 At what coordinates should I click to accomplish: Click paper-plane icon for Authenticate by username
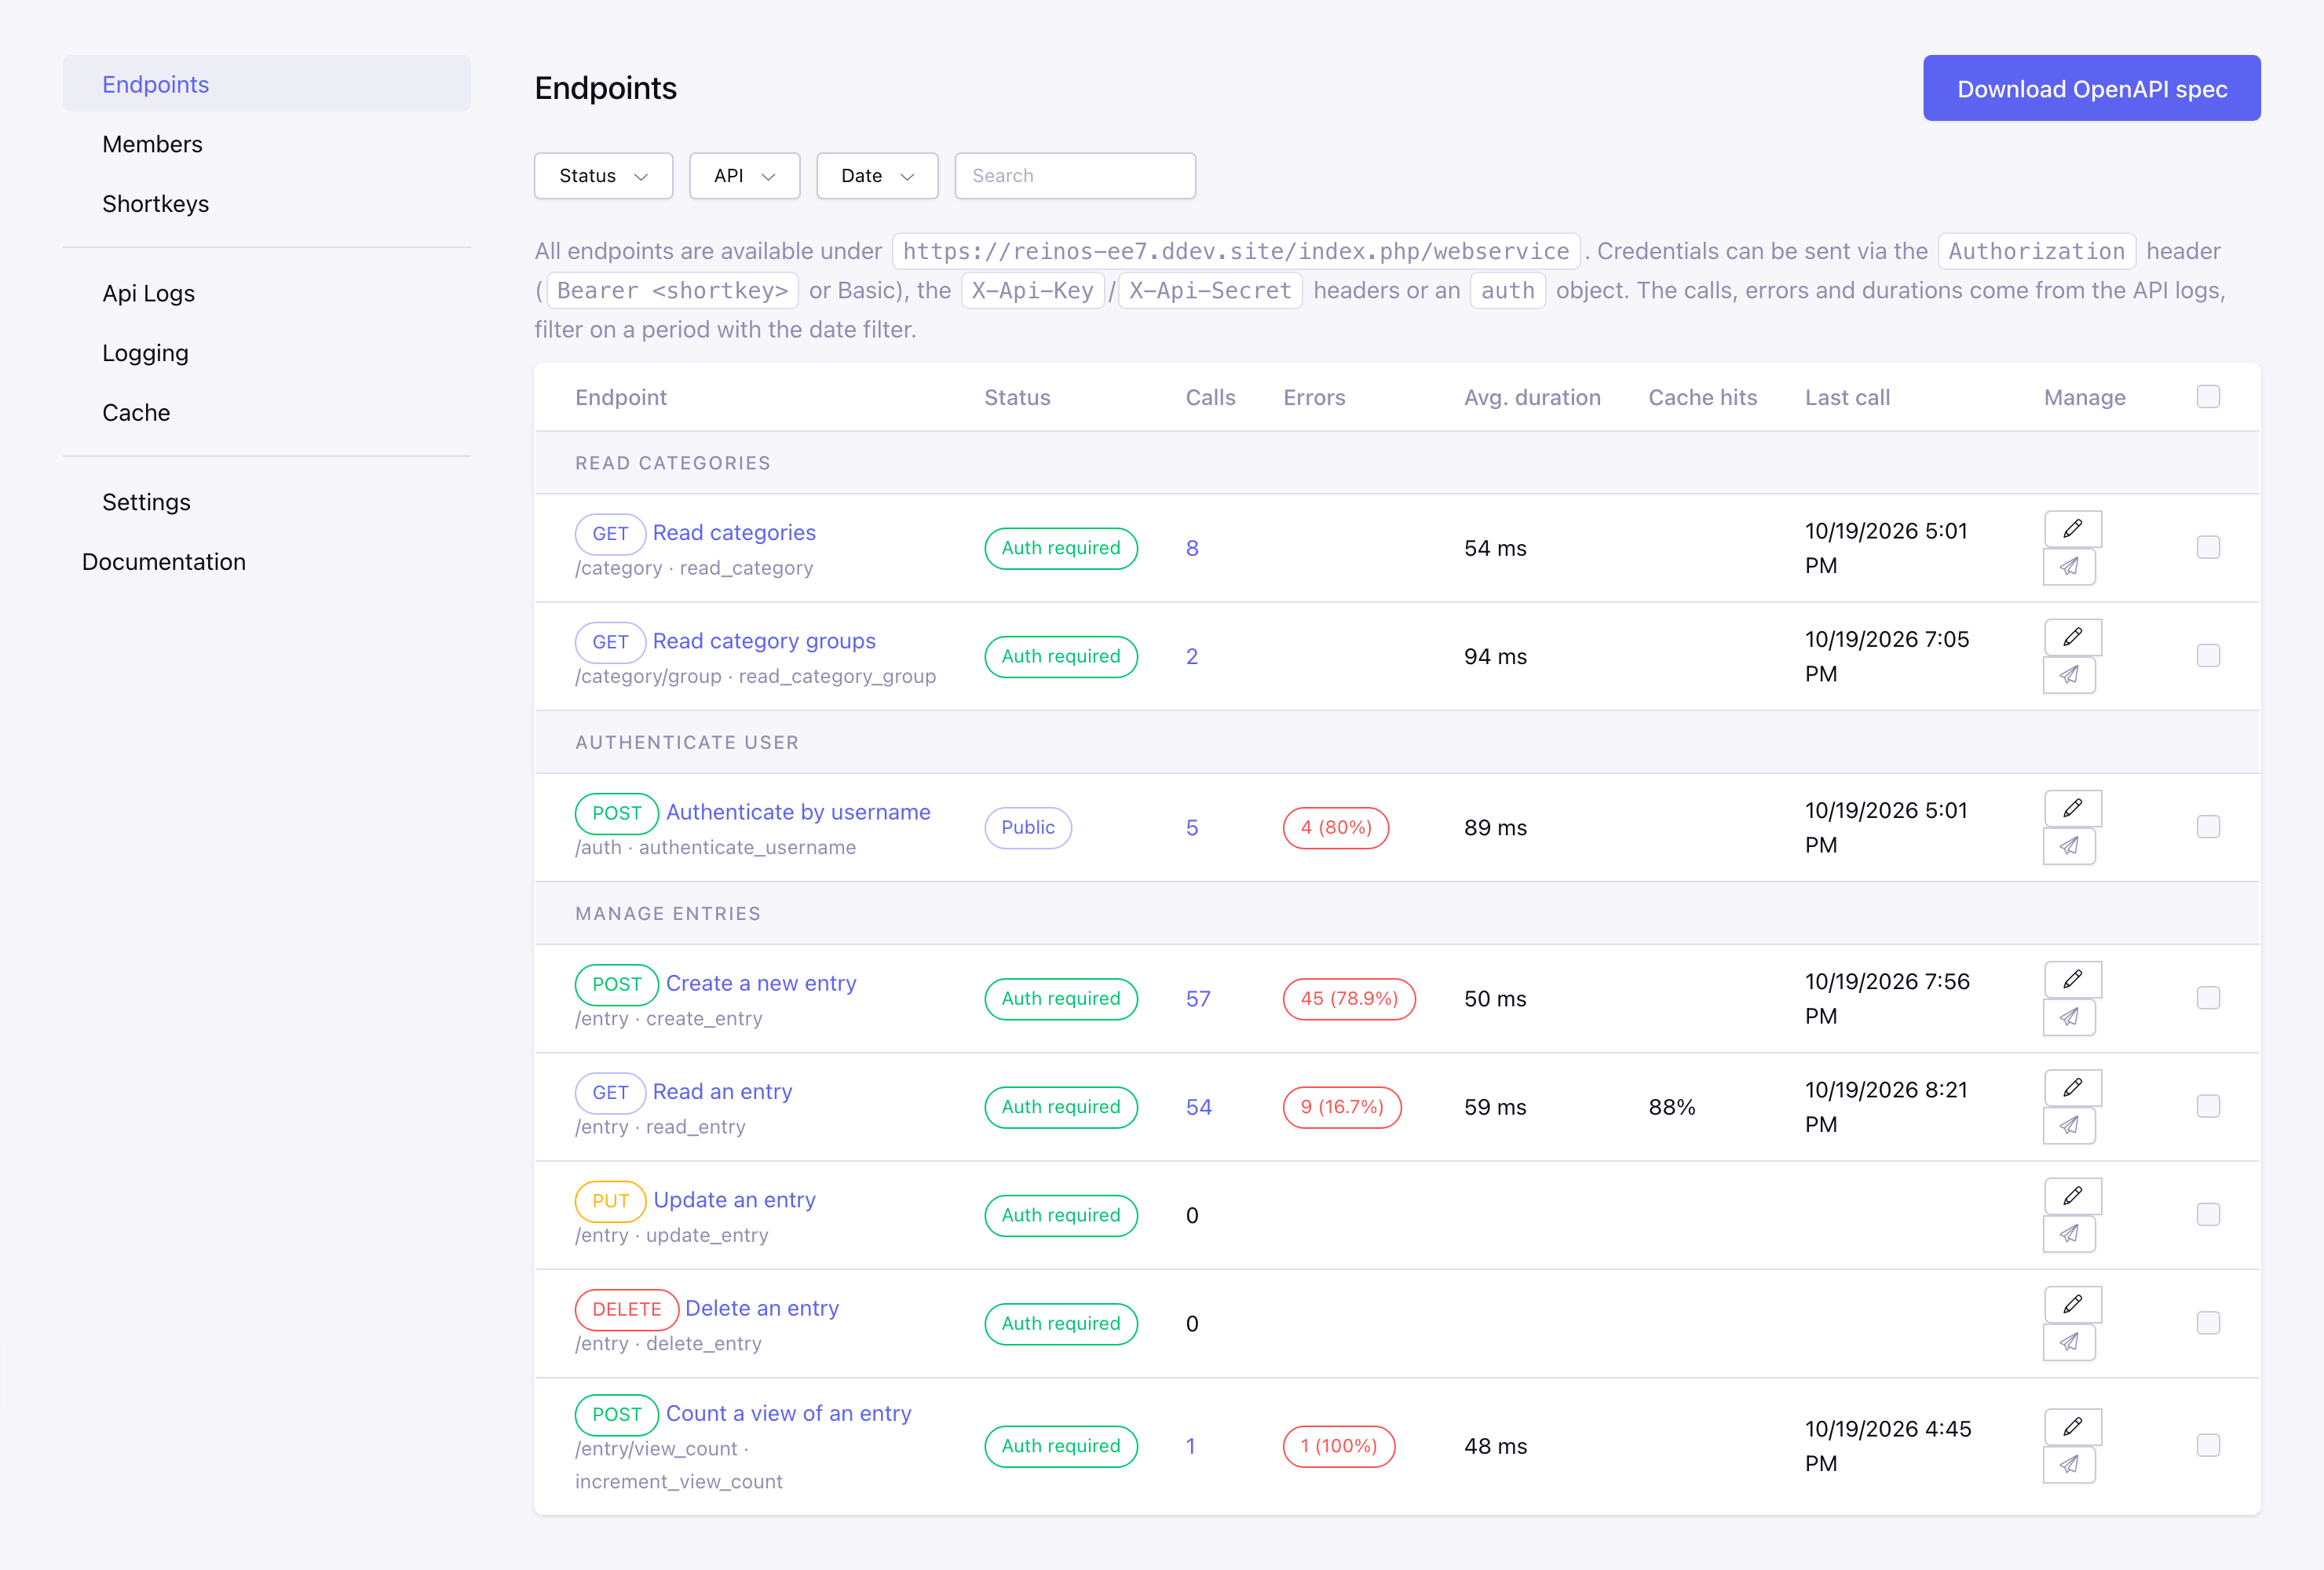point(2069,846)
